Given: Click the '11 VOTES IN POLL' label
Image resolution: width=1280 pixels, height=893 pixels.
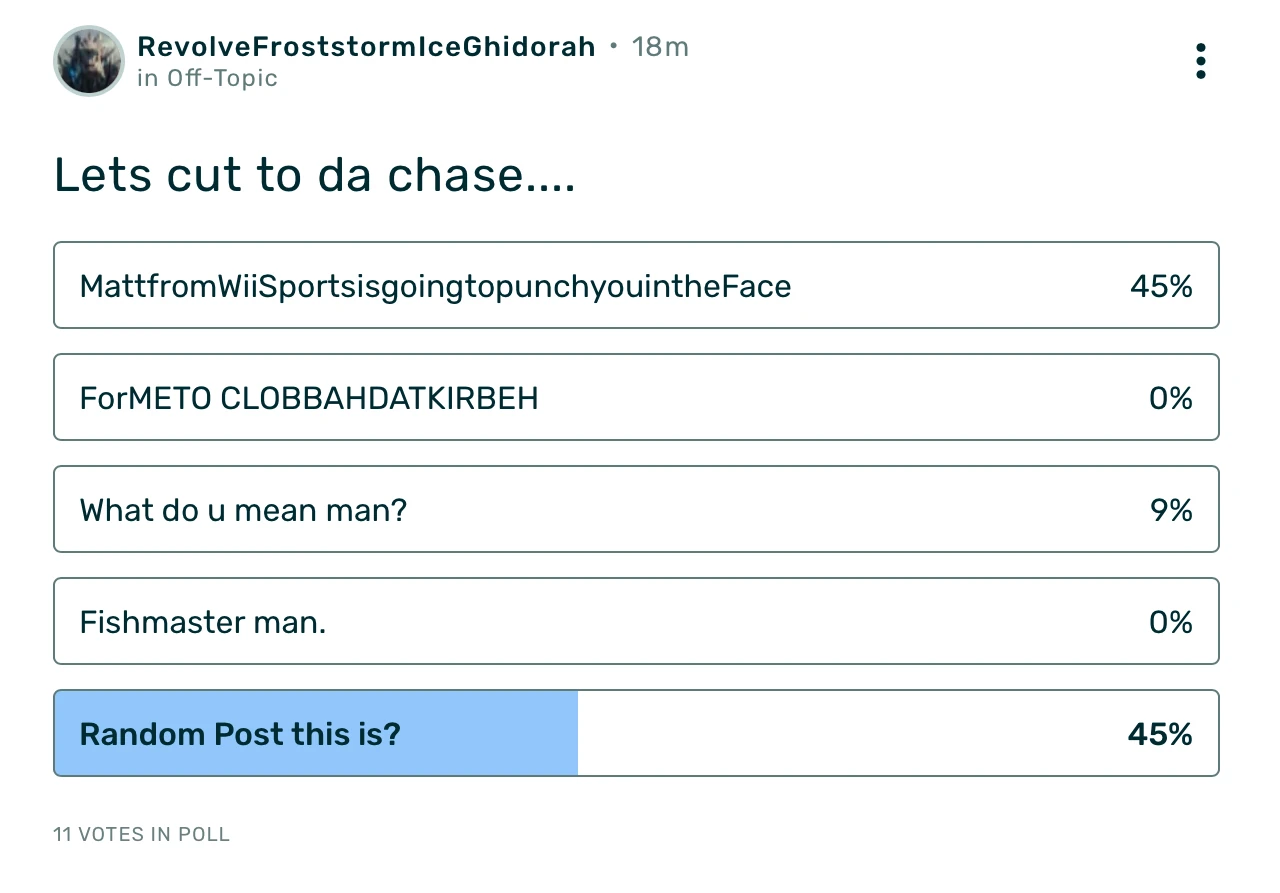Looking at the screenshot, I should (141, 834).
